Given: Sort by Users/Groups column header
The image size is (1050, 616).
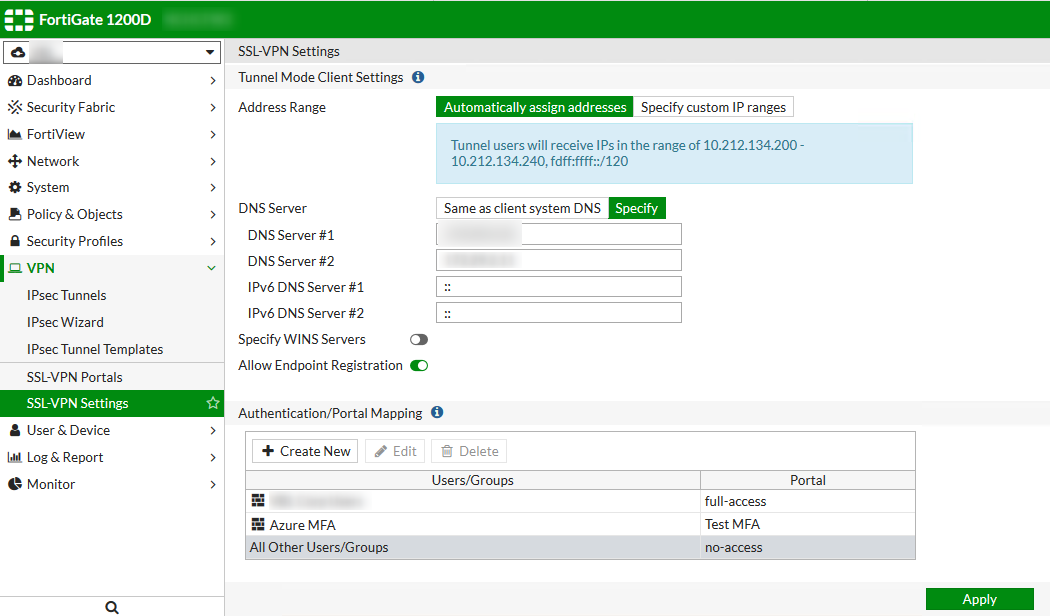Looking at the screenshot, I should (473, 480).
